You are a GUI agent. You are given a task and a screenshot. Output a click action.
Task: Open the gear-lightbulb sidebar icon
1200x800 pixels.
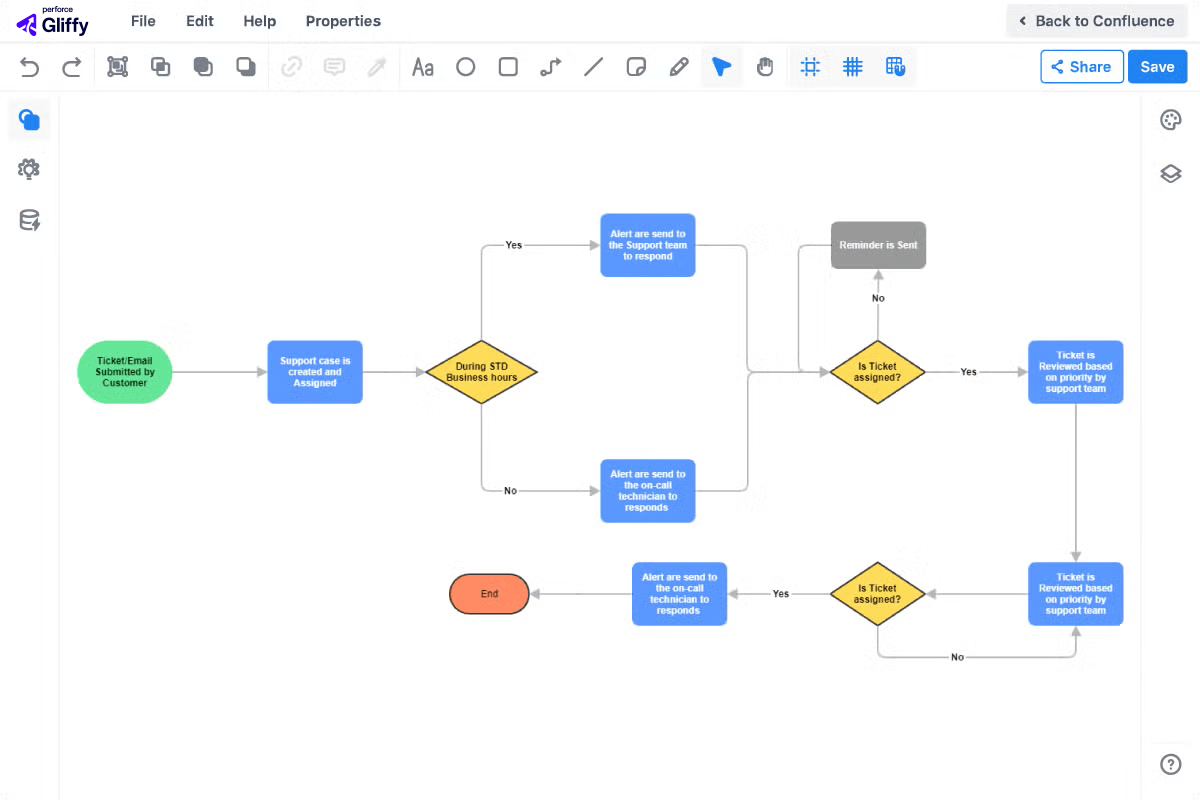(x=29, y=169)
